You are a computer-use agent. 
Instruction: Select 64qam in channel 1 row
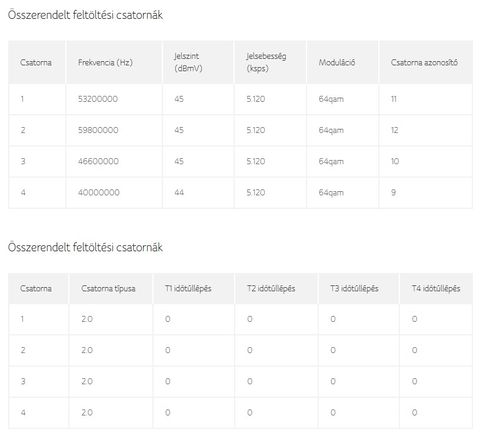[x=331, y=99]
